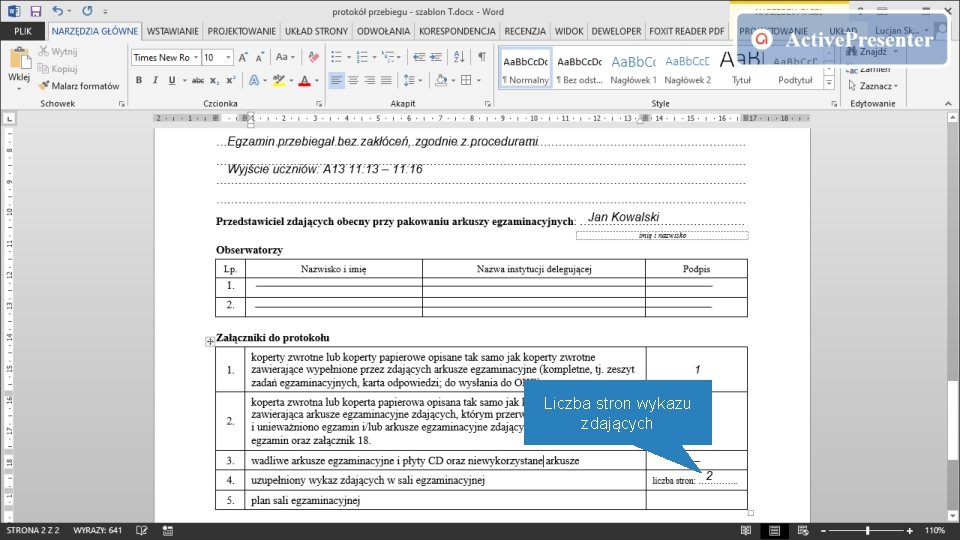Pick the red font color button
Viewport: 960px width, 540px height.
pyautogui.click(x=304, y=80)
